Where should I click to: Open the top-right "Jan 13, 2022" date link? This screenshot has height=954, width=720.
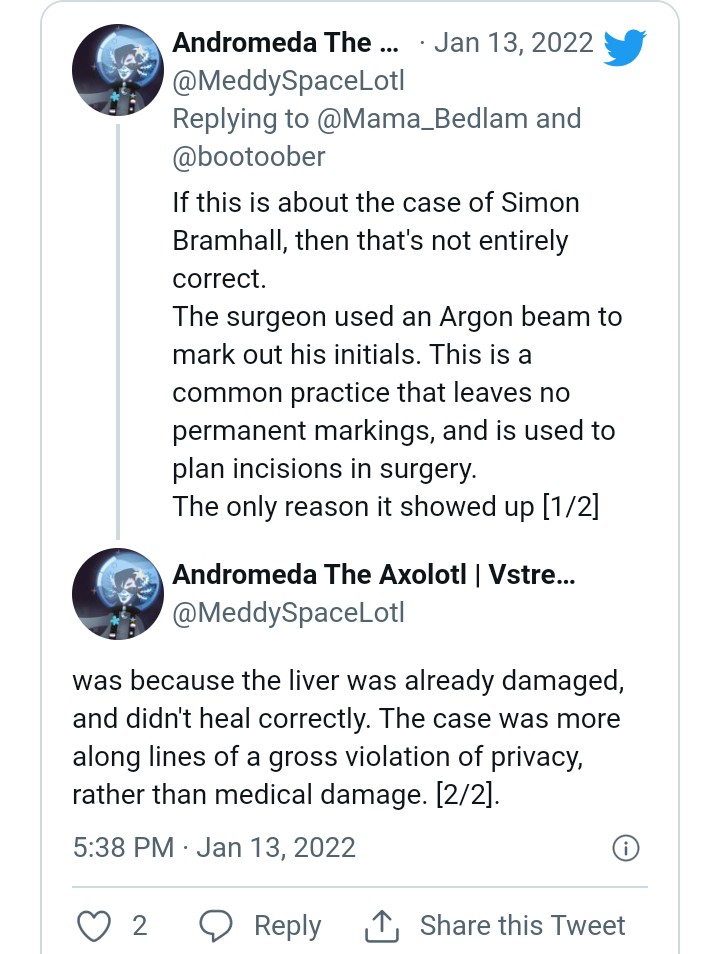[x=513, y=44]
